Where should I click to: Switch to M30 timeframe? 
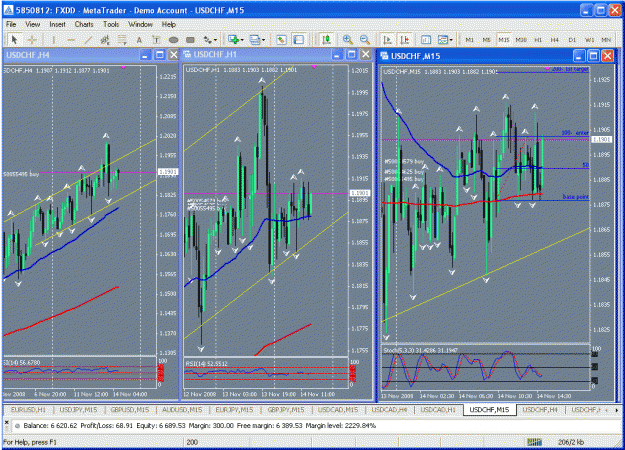[x=521, y=40]
